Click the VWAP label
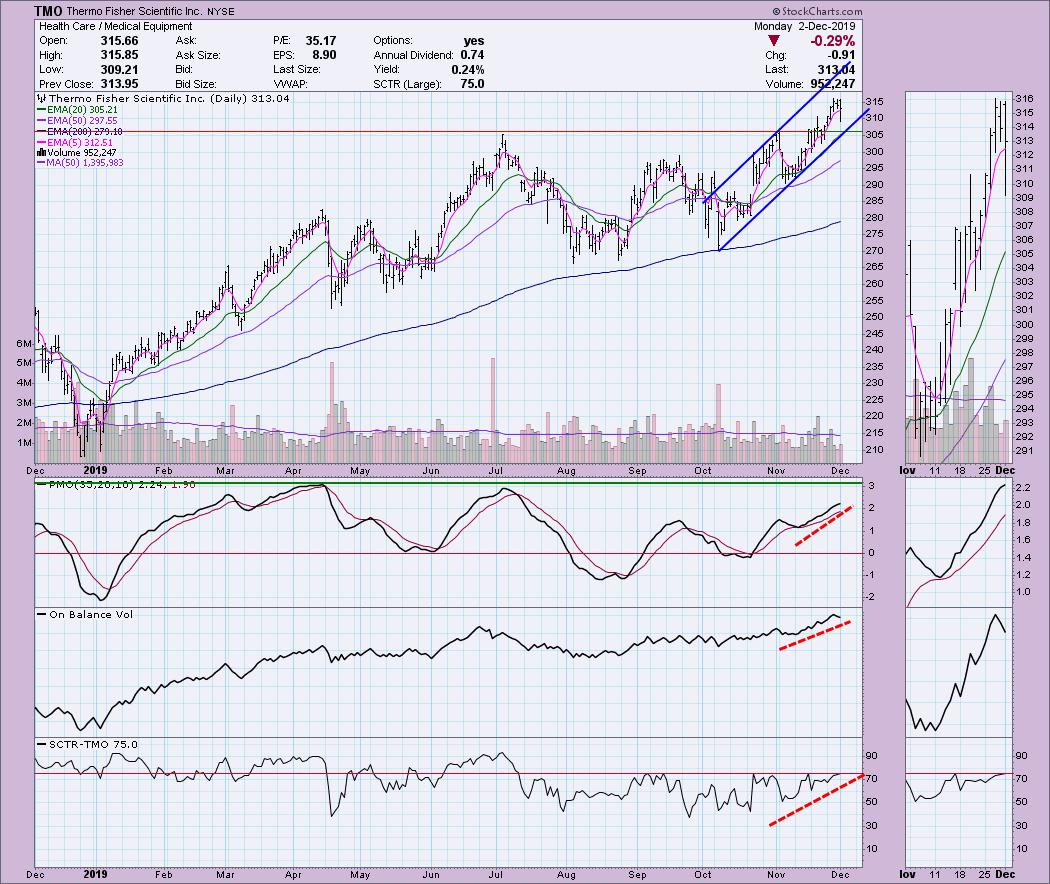Screen dimensions: 1050x884 pyautogui.click(x=290, y=84)
